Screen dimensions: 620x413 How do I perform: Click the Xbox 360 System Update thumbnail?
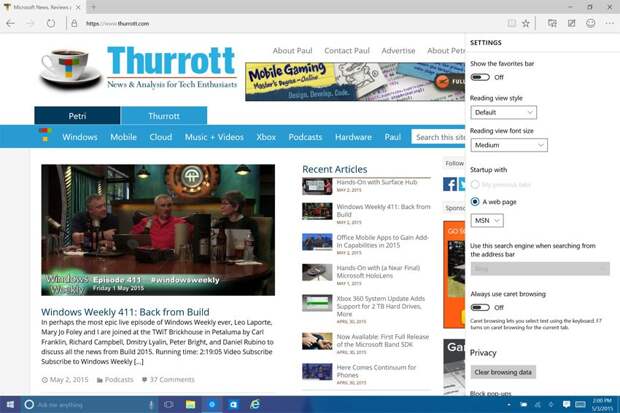(317, 303)
